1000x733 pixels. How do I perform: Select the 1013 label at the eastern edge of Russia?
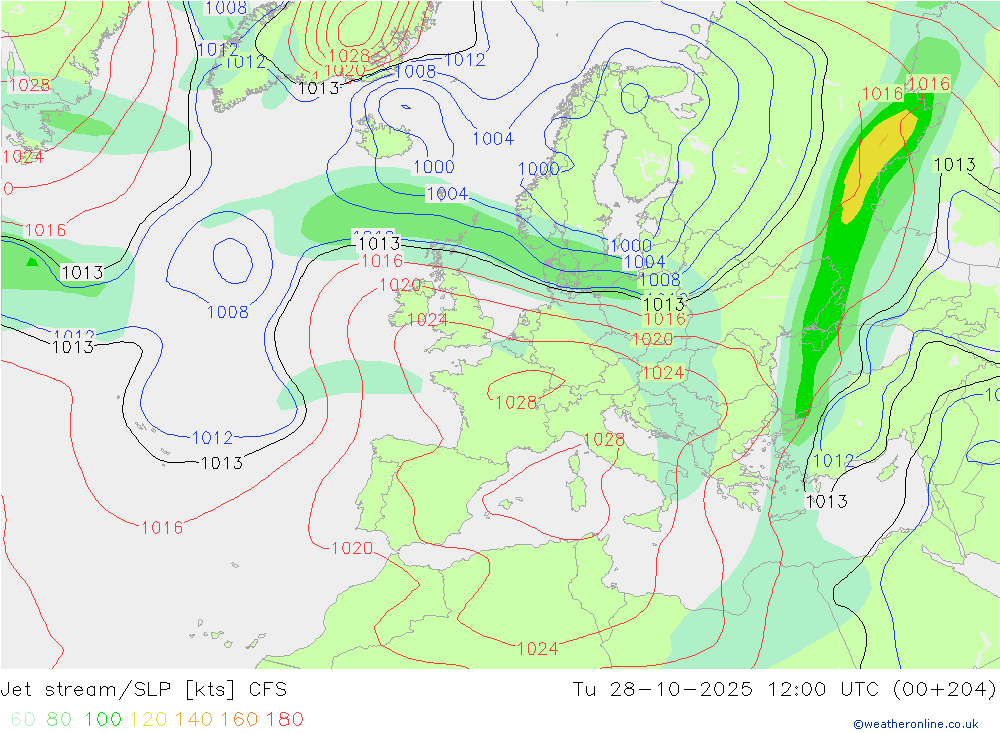[954, 165]
